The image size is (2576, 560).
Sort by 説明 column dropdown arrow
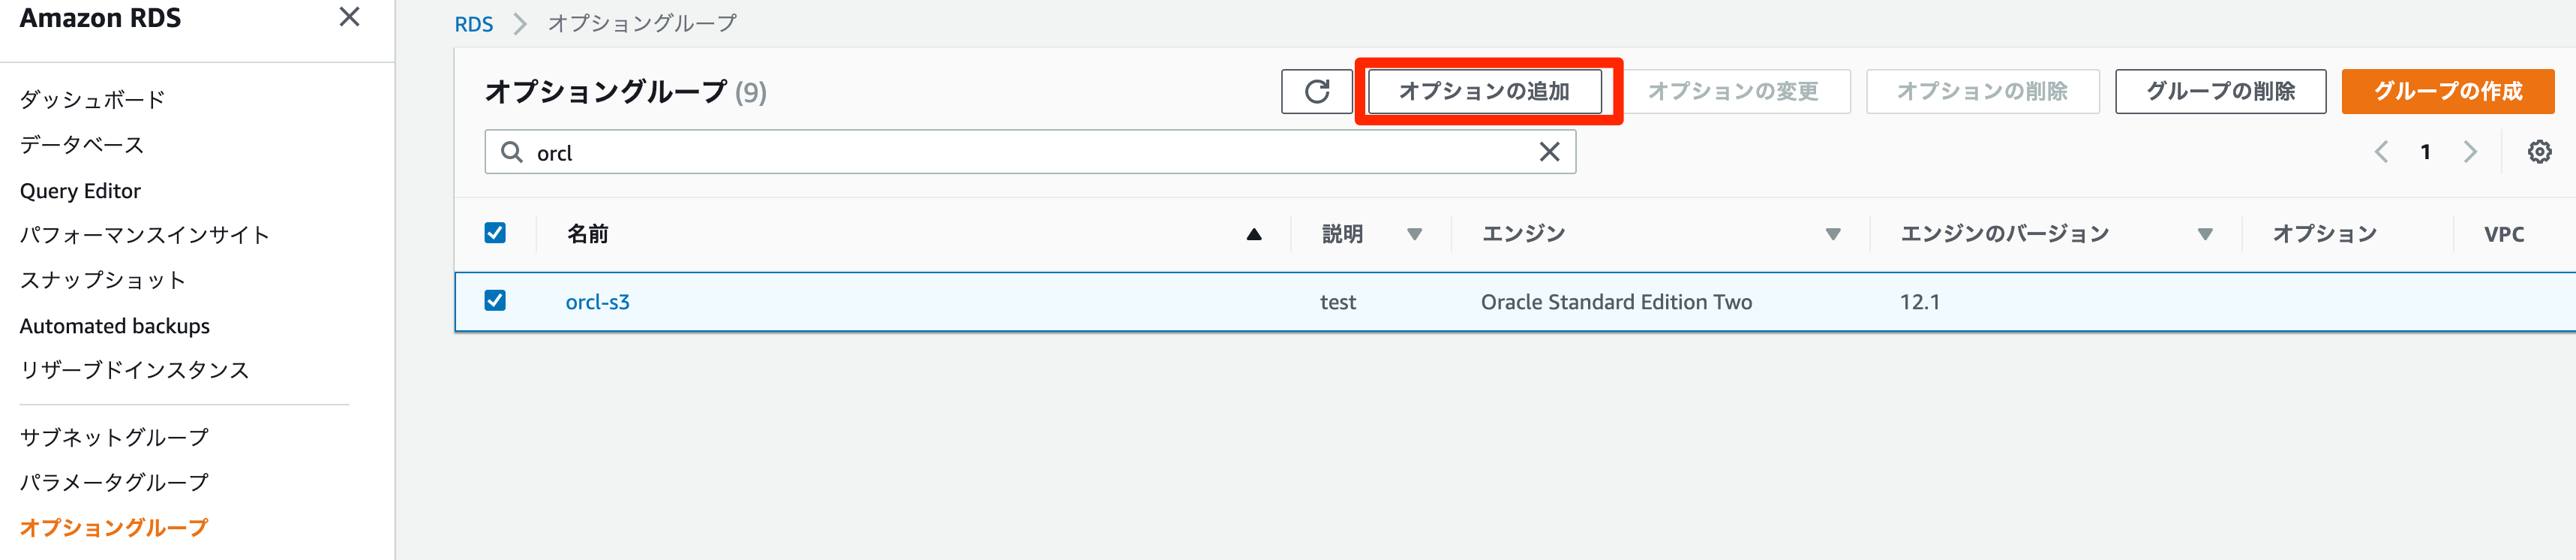(x=1414, y=234)
